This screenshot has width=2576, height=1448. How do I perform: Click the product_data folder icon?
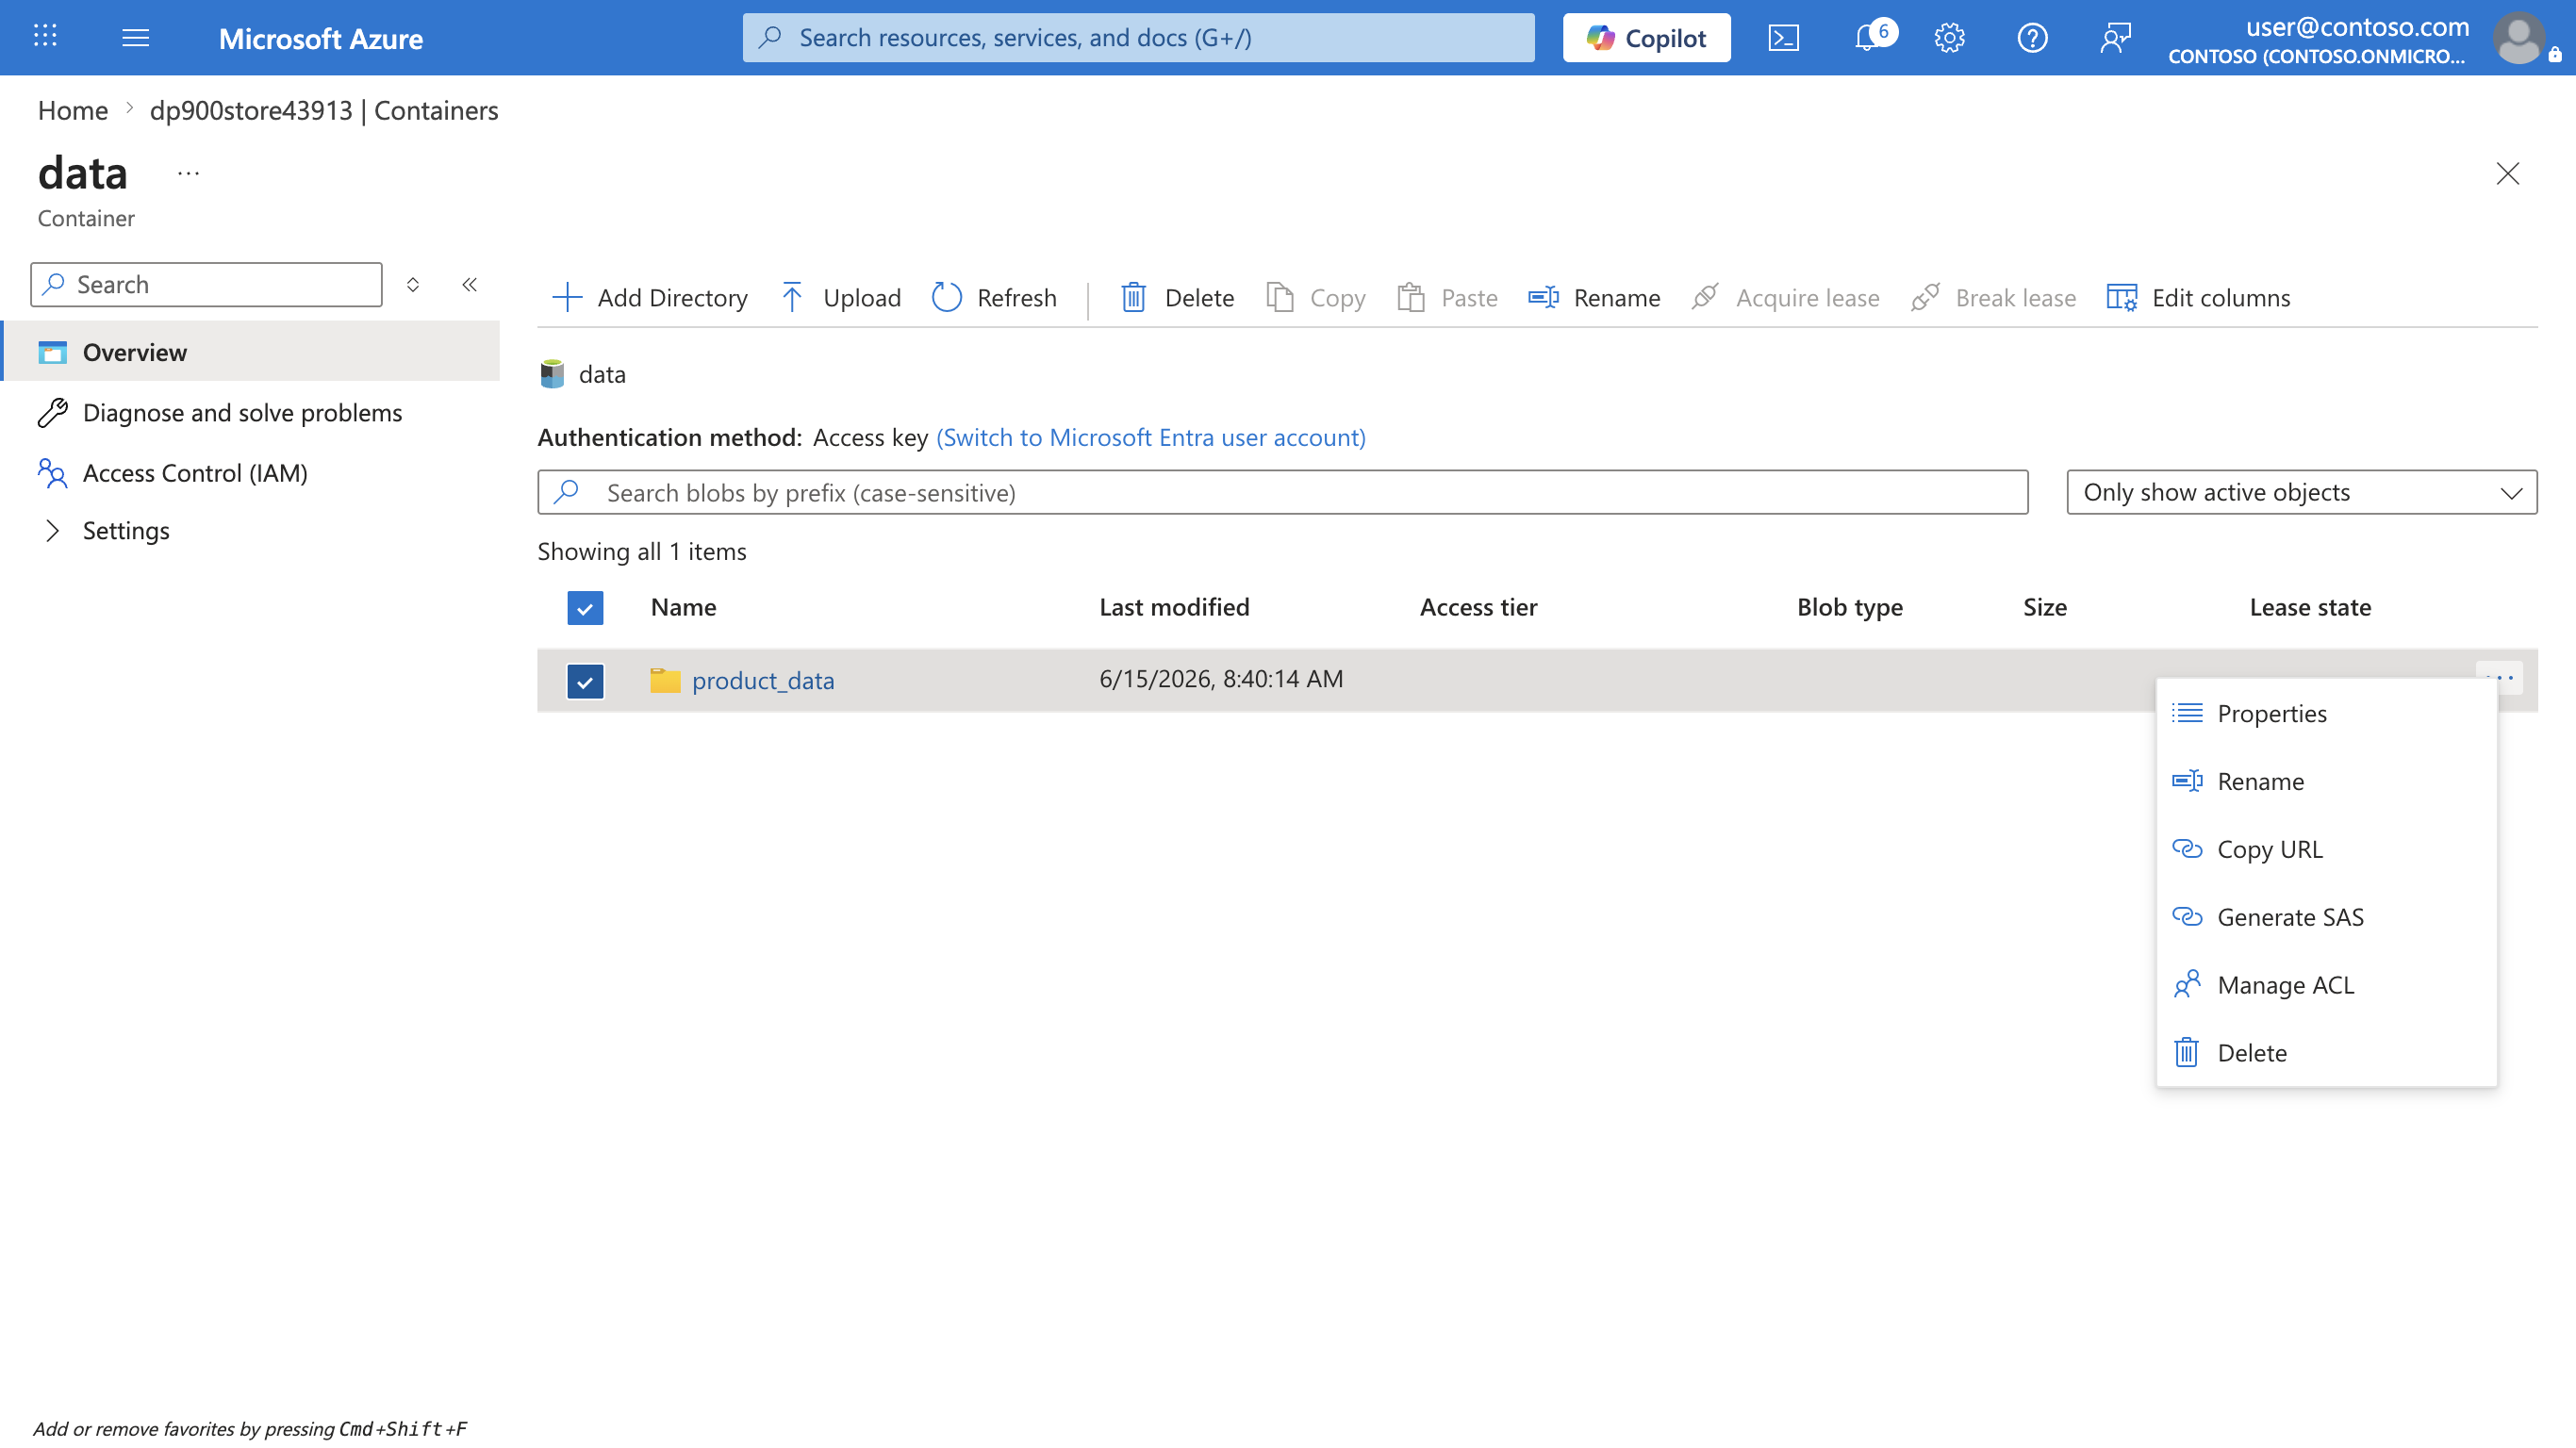[x=665, y=680]
